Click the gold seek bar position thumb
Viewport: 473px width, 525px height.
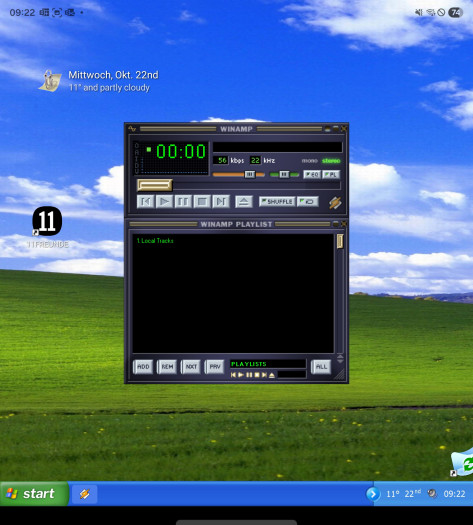pos(155,185)
